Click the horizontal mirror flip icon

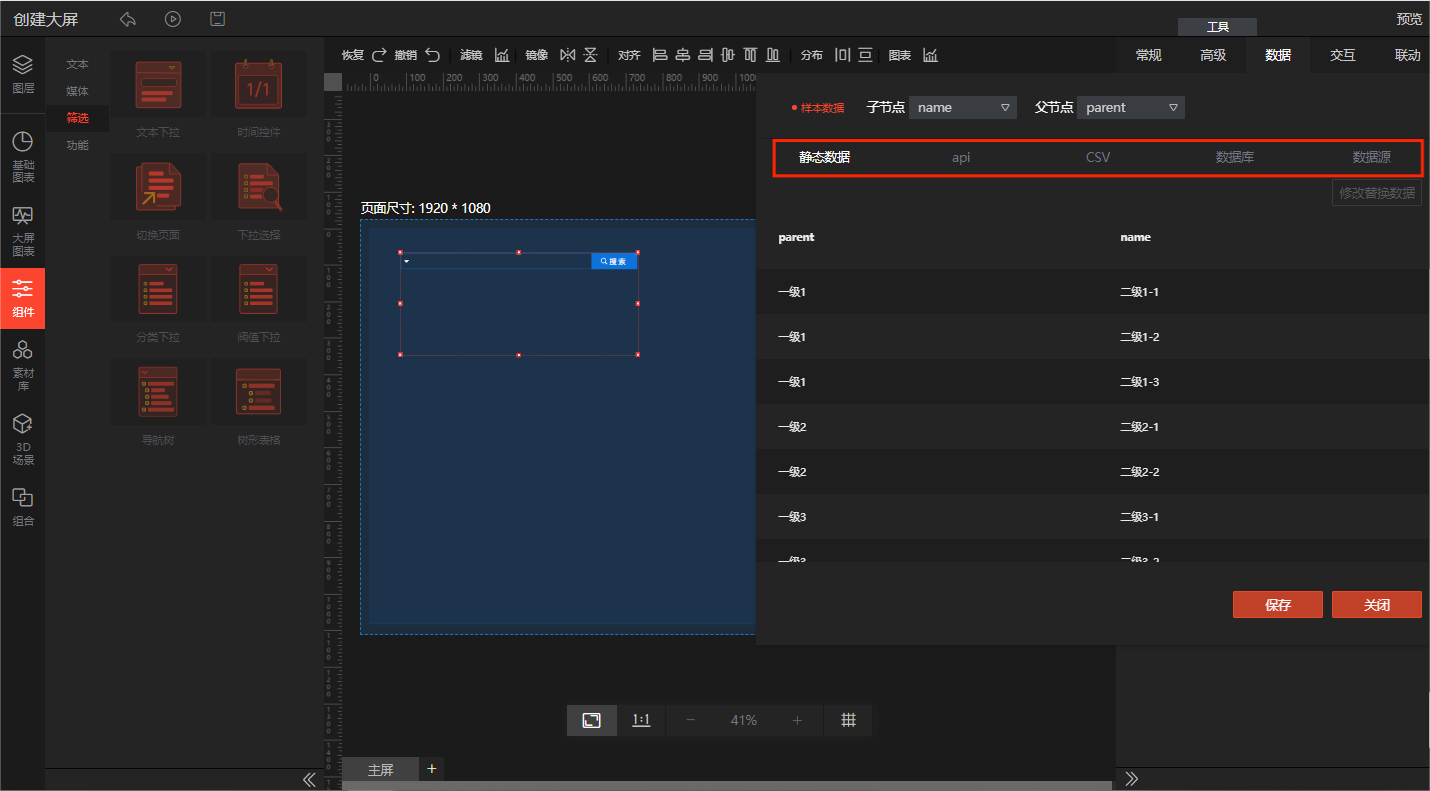click(568, 55)
